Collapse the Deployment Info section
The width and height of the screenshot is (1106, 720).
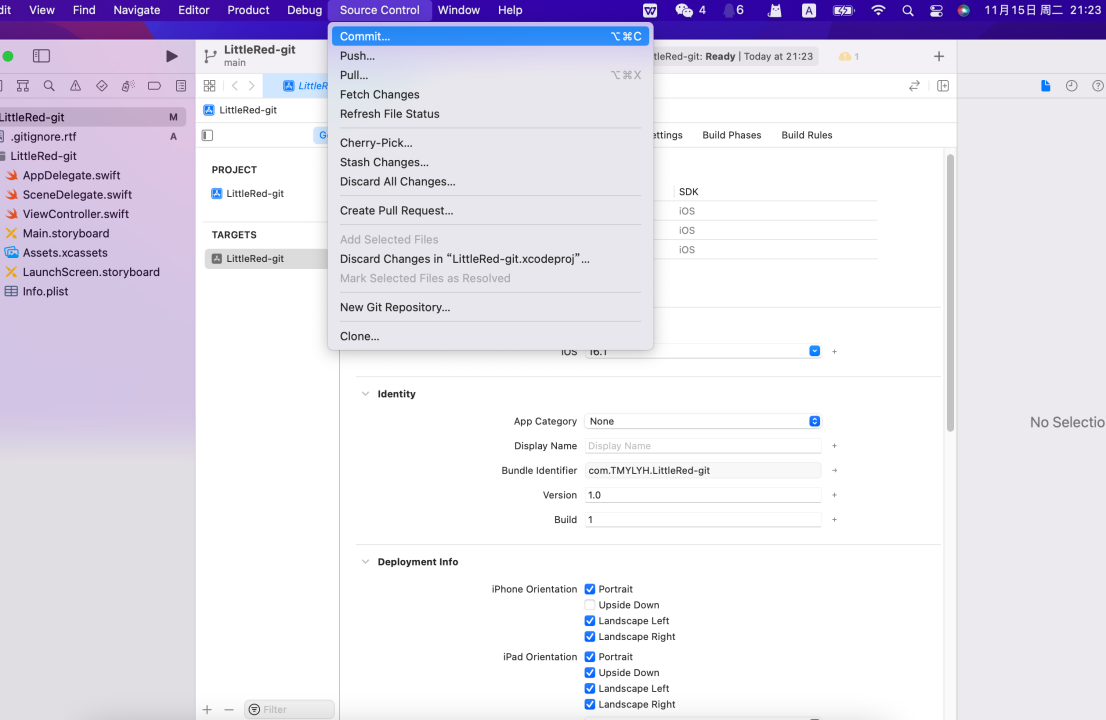[x=365, y=562]
